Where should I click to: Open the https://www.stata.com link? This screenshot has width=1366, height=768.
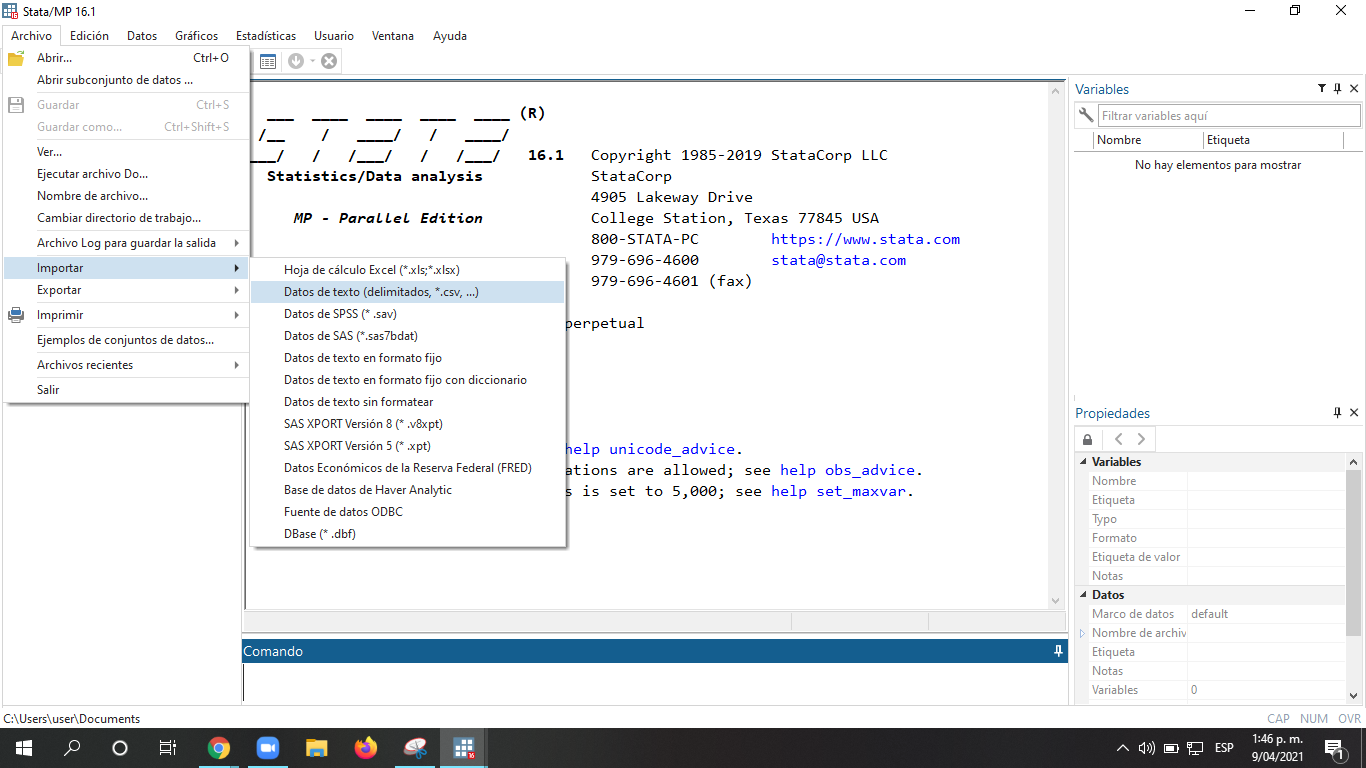click(865, 239)
